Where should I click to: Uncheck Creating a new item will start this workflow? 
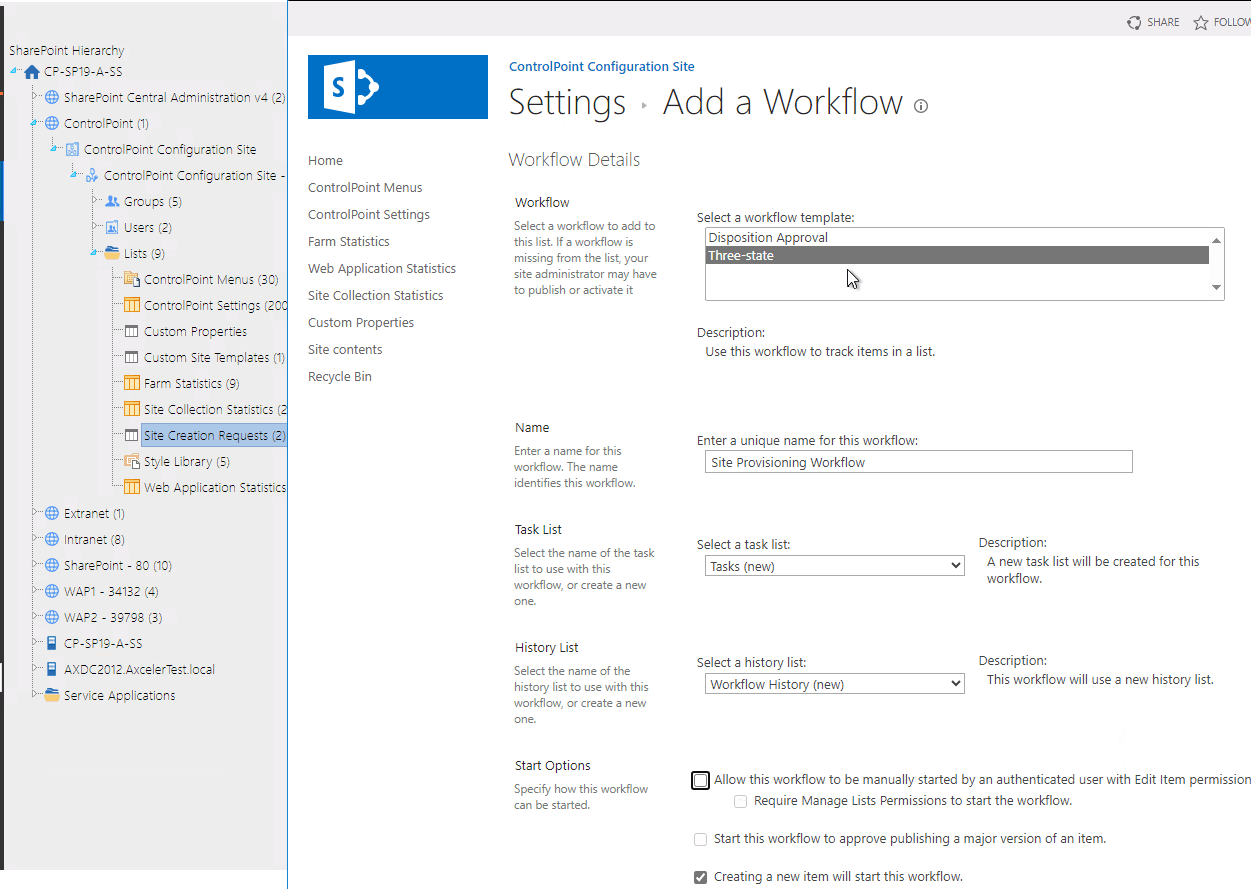(699, 876)
